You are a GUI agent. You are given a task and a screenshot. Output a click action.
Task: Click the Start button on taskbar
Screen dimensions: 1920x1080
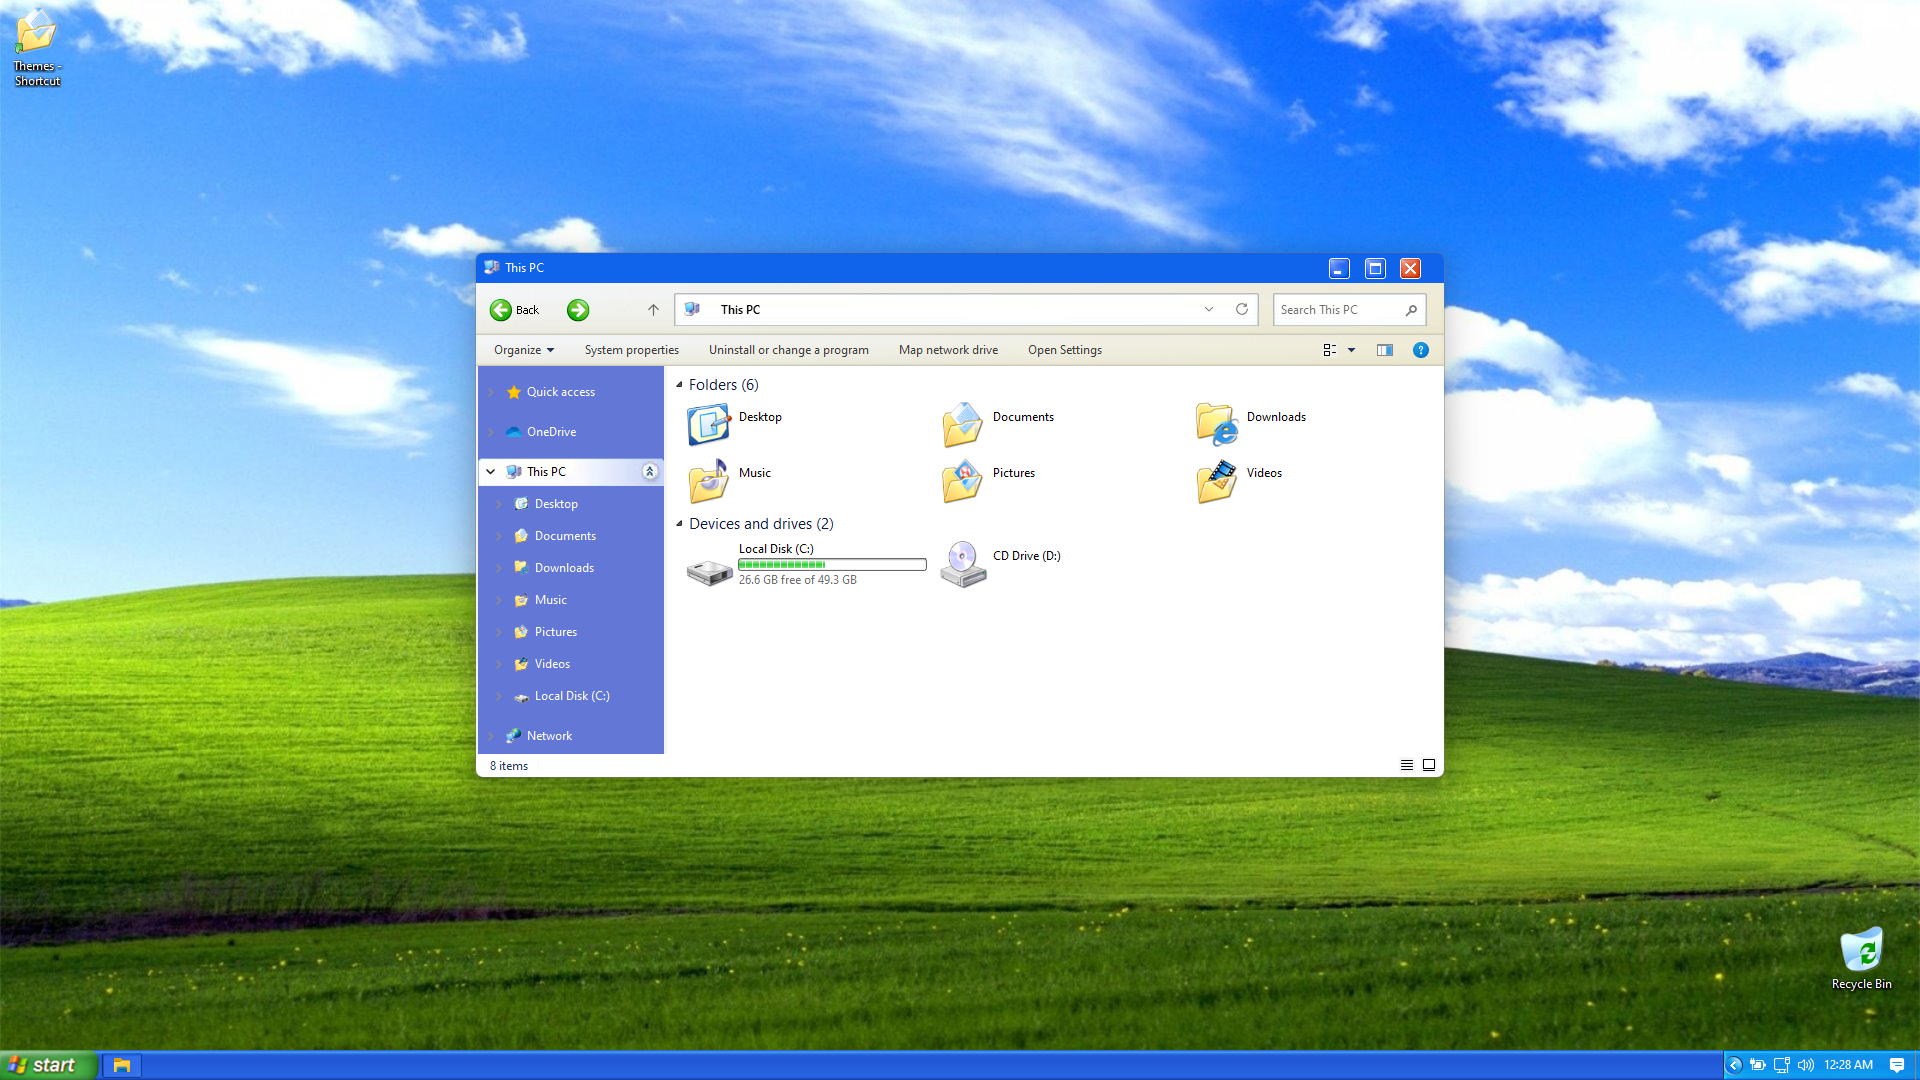tap(48, 1065)
